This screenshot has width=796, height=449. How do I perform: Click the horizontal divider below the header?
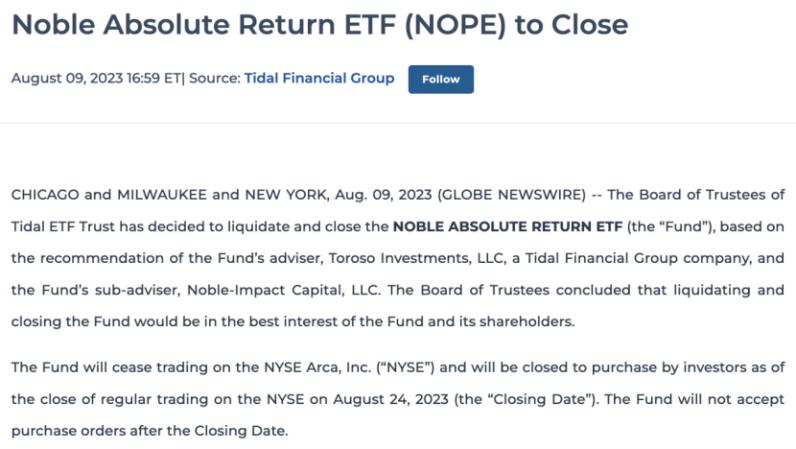point(398,124)
